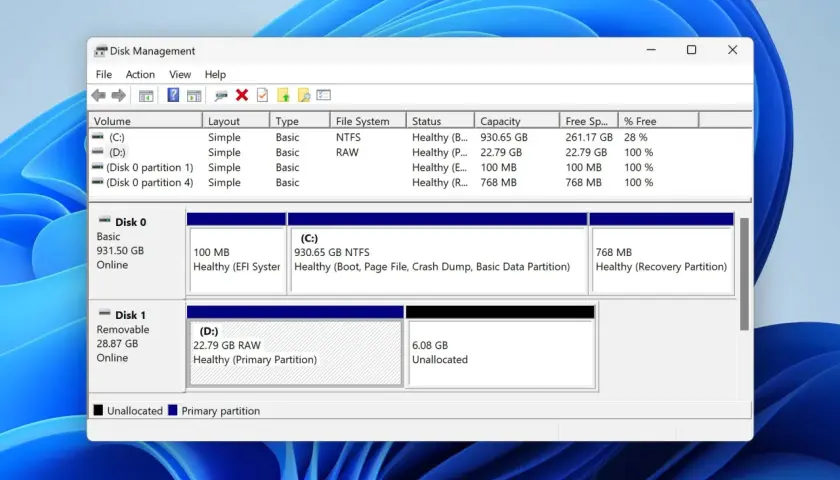Click the Healthy (P... status cell for D:
This screenshot has width=840, height=480.
pos(439,152)
